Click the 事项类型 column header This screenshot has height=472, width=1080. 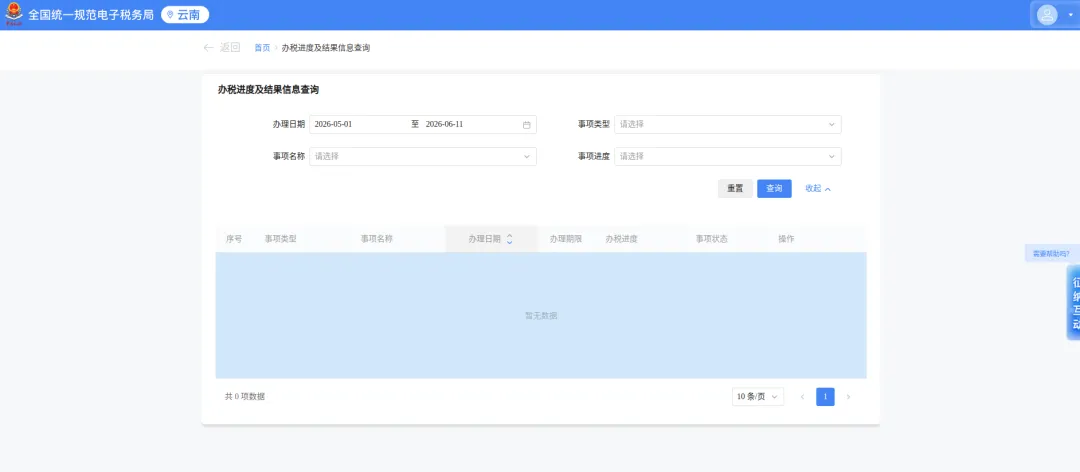coord(280,239)
